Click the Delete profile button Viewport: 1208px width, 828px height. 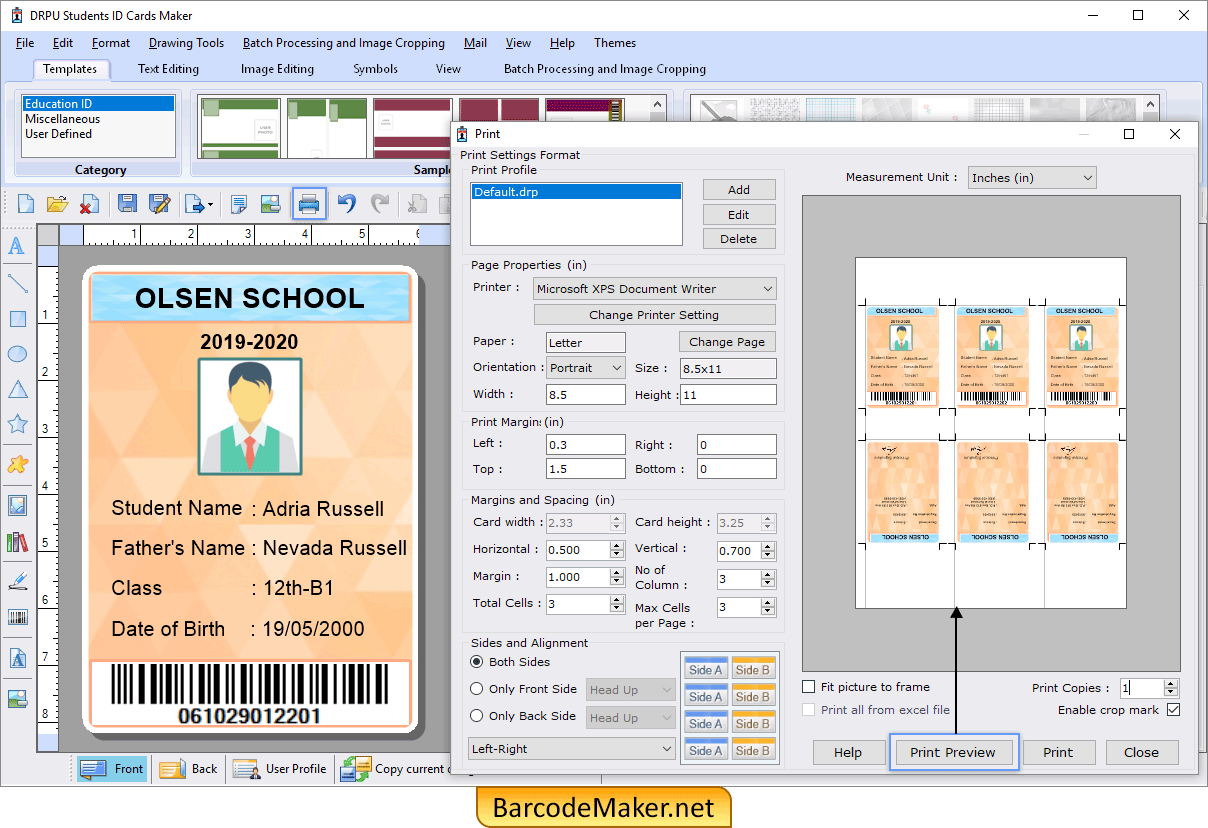(739, 239)
